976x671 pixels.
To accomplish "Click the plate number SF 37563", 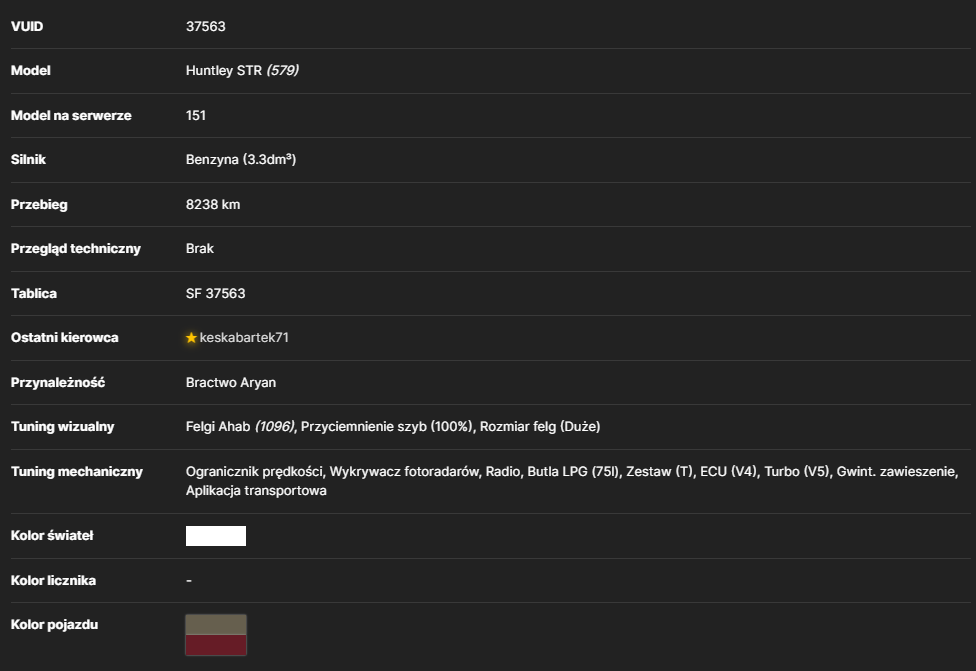I will [215, 294].
